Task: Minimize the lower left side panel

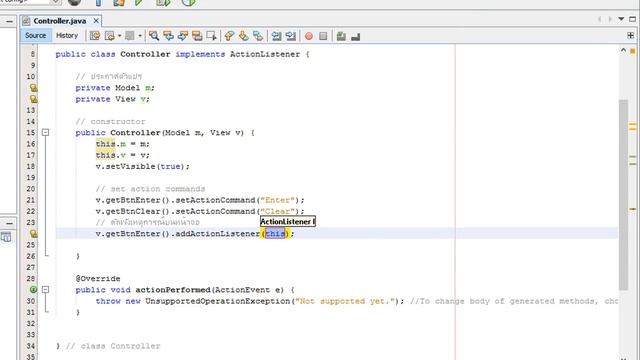Action: (x=9, y=223)
